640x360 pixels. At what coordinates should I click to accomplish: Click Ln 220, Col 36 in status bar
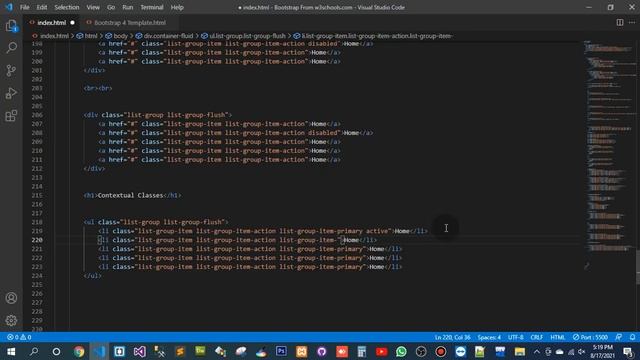coord(452,337)
